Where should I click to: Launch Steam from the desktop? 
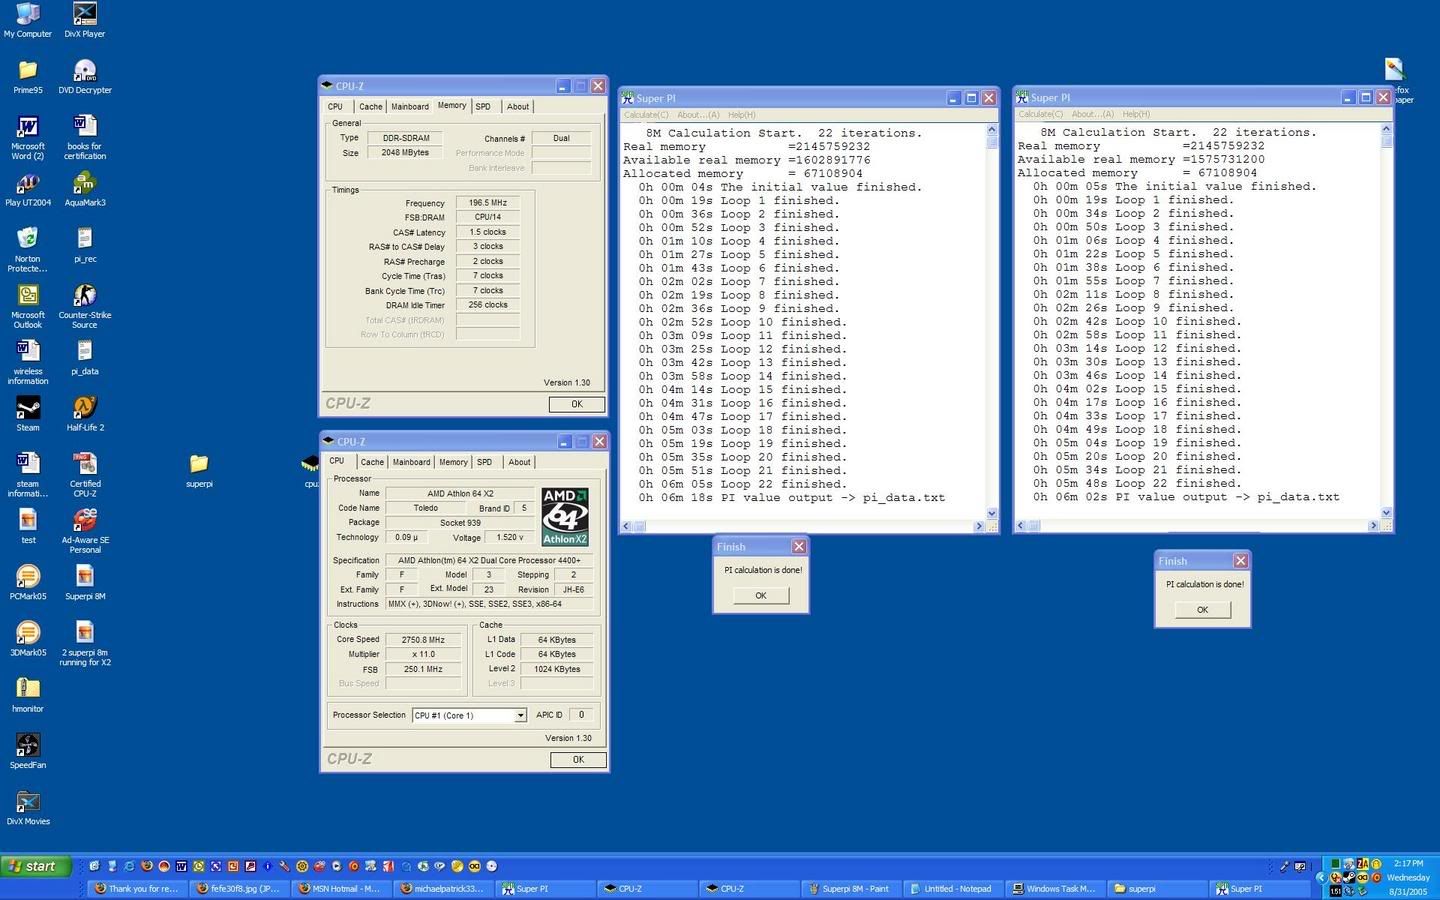(27, 414)
